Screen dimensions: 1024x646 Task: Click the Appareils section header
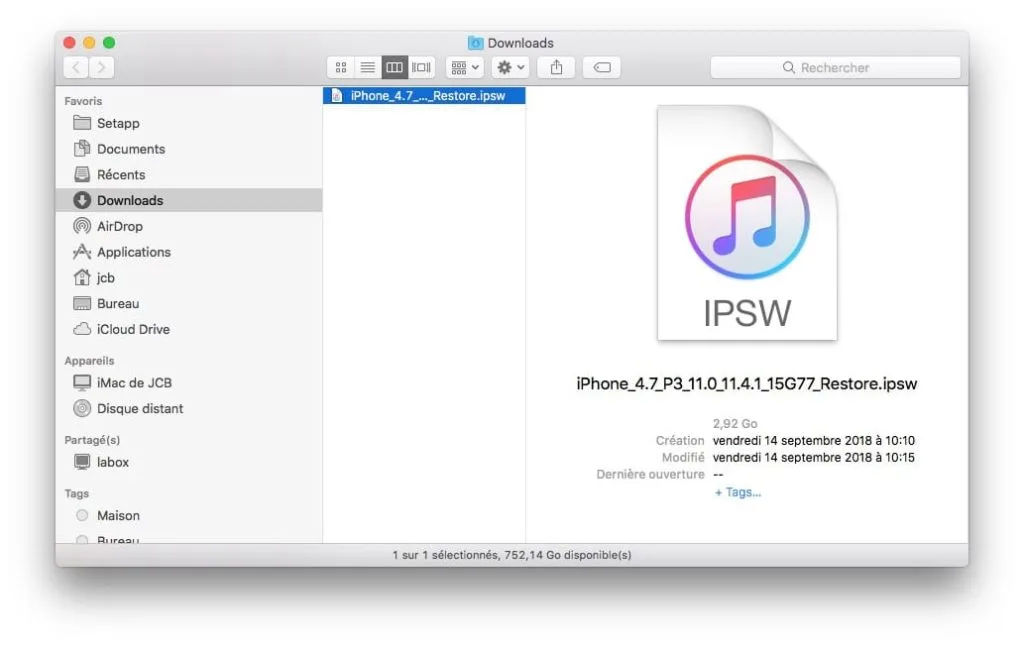89,361
